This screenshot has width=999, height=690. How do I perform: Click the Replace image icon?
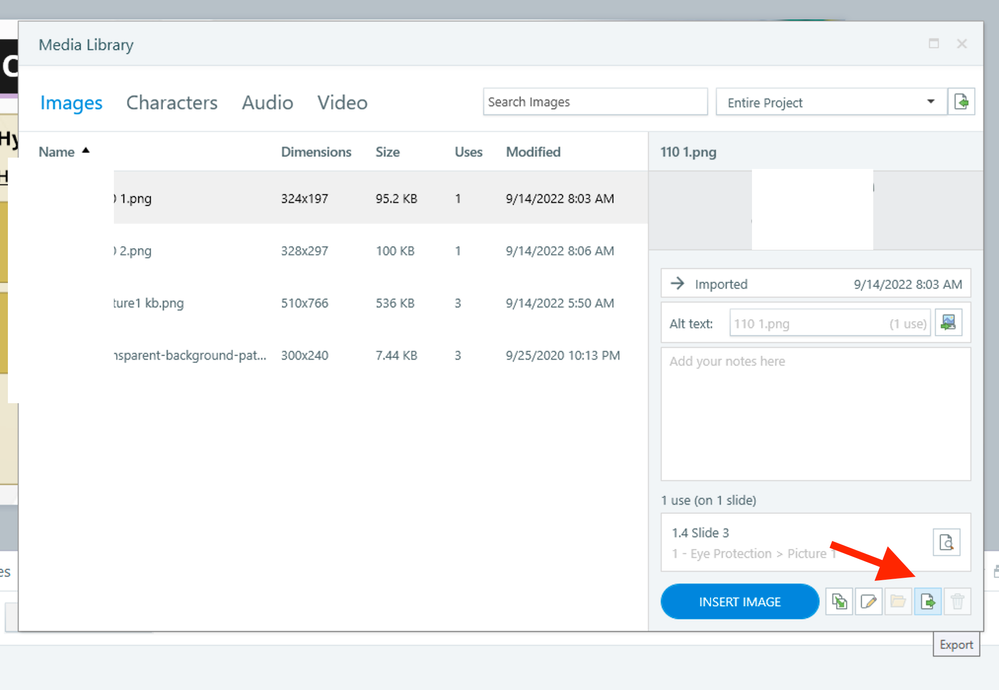[839, 601]
